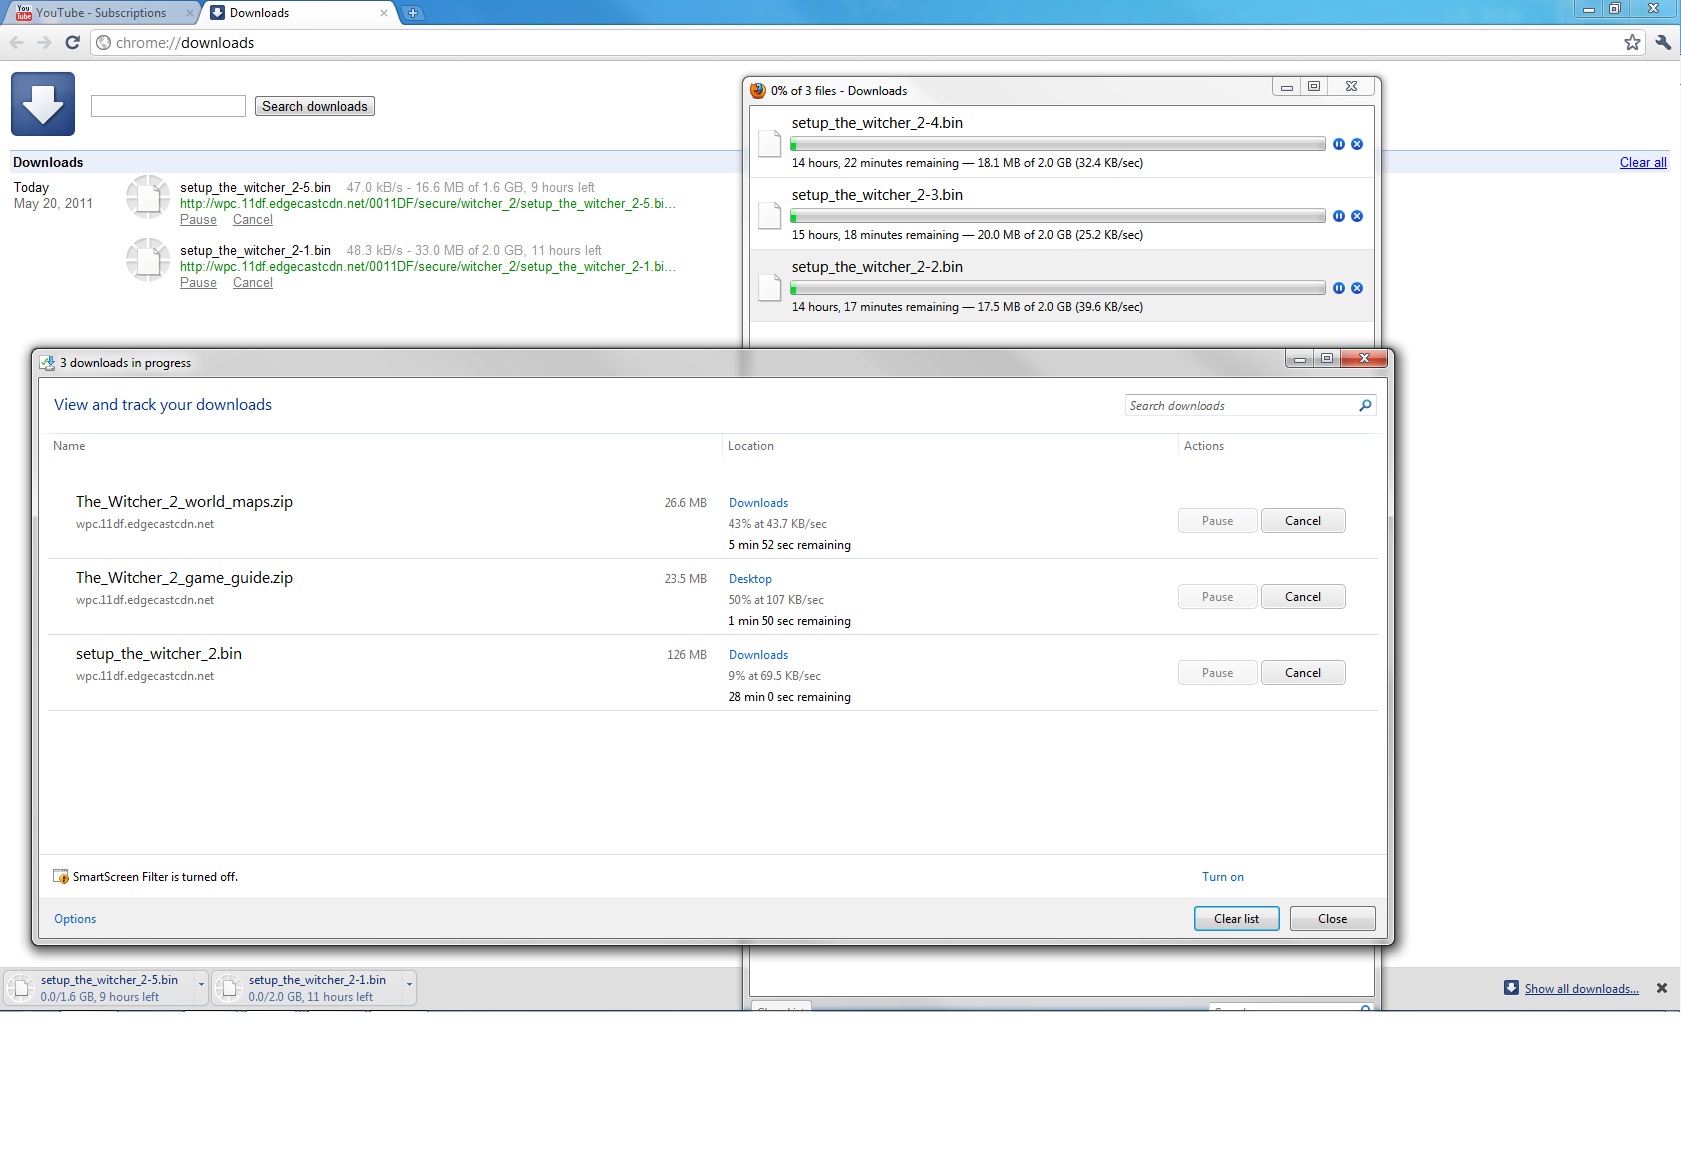The height and width of the screenshot is (1149, 1681).
Task: Click Close button in IE downloads window
Action: click(x=1332, y=919)
